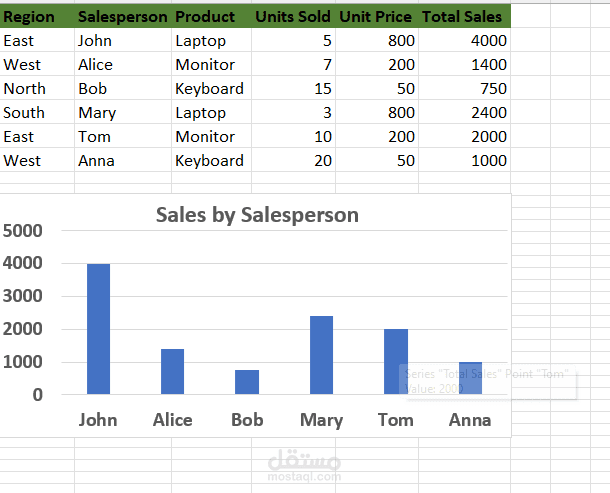Image resolution: width=610 pixels, height=493 pixels.
Task: Select the North region cell
Action: pos(25,89)
